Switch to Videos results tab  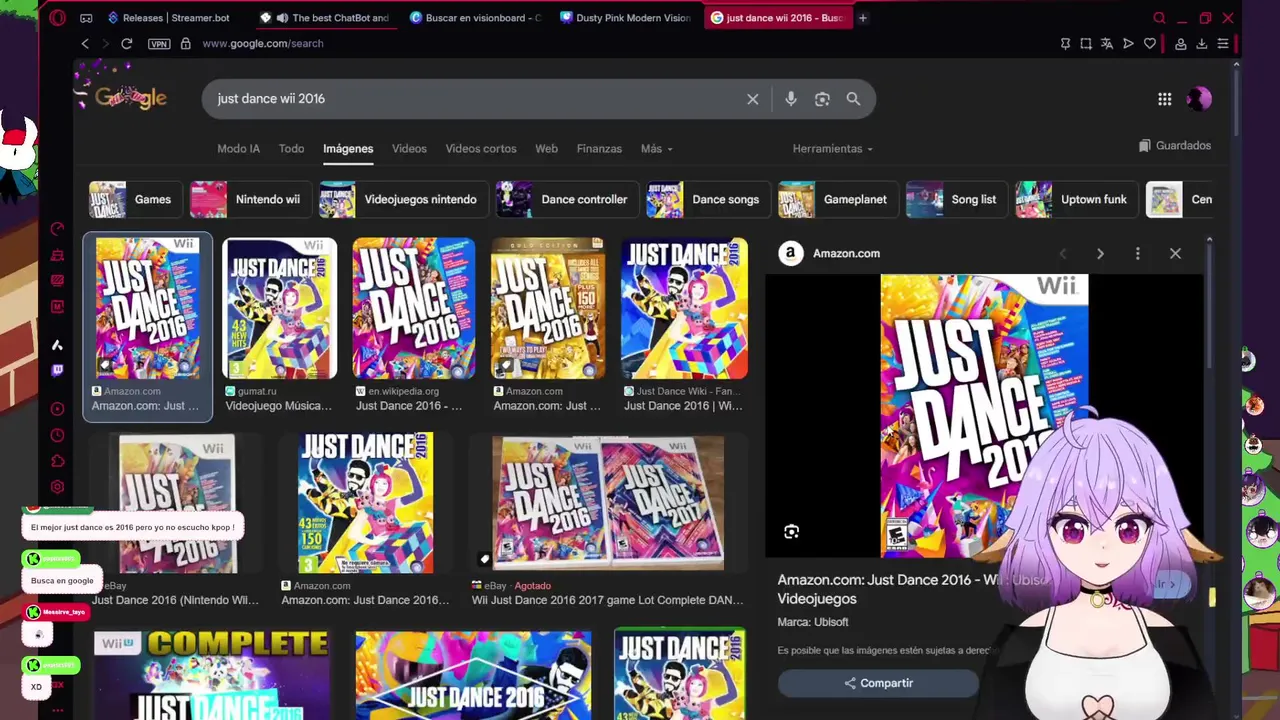pyautogui.click(x=409, y=148)
